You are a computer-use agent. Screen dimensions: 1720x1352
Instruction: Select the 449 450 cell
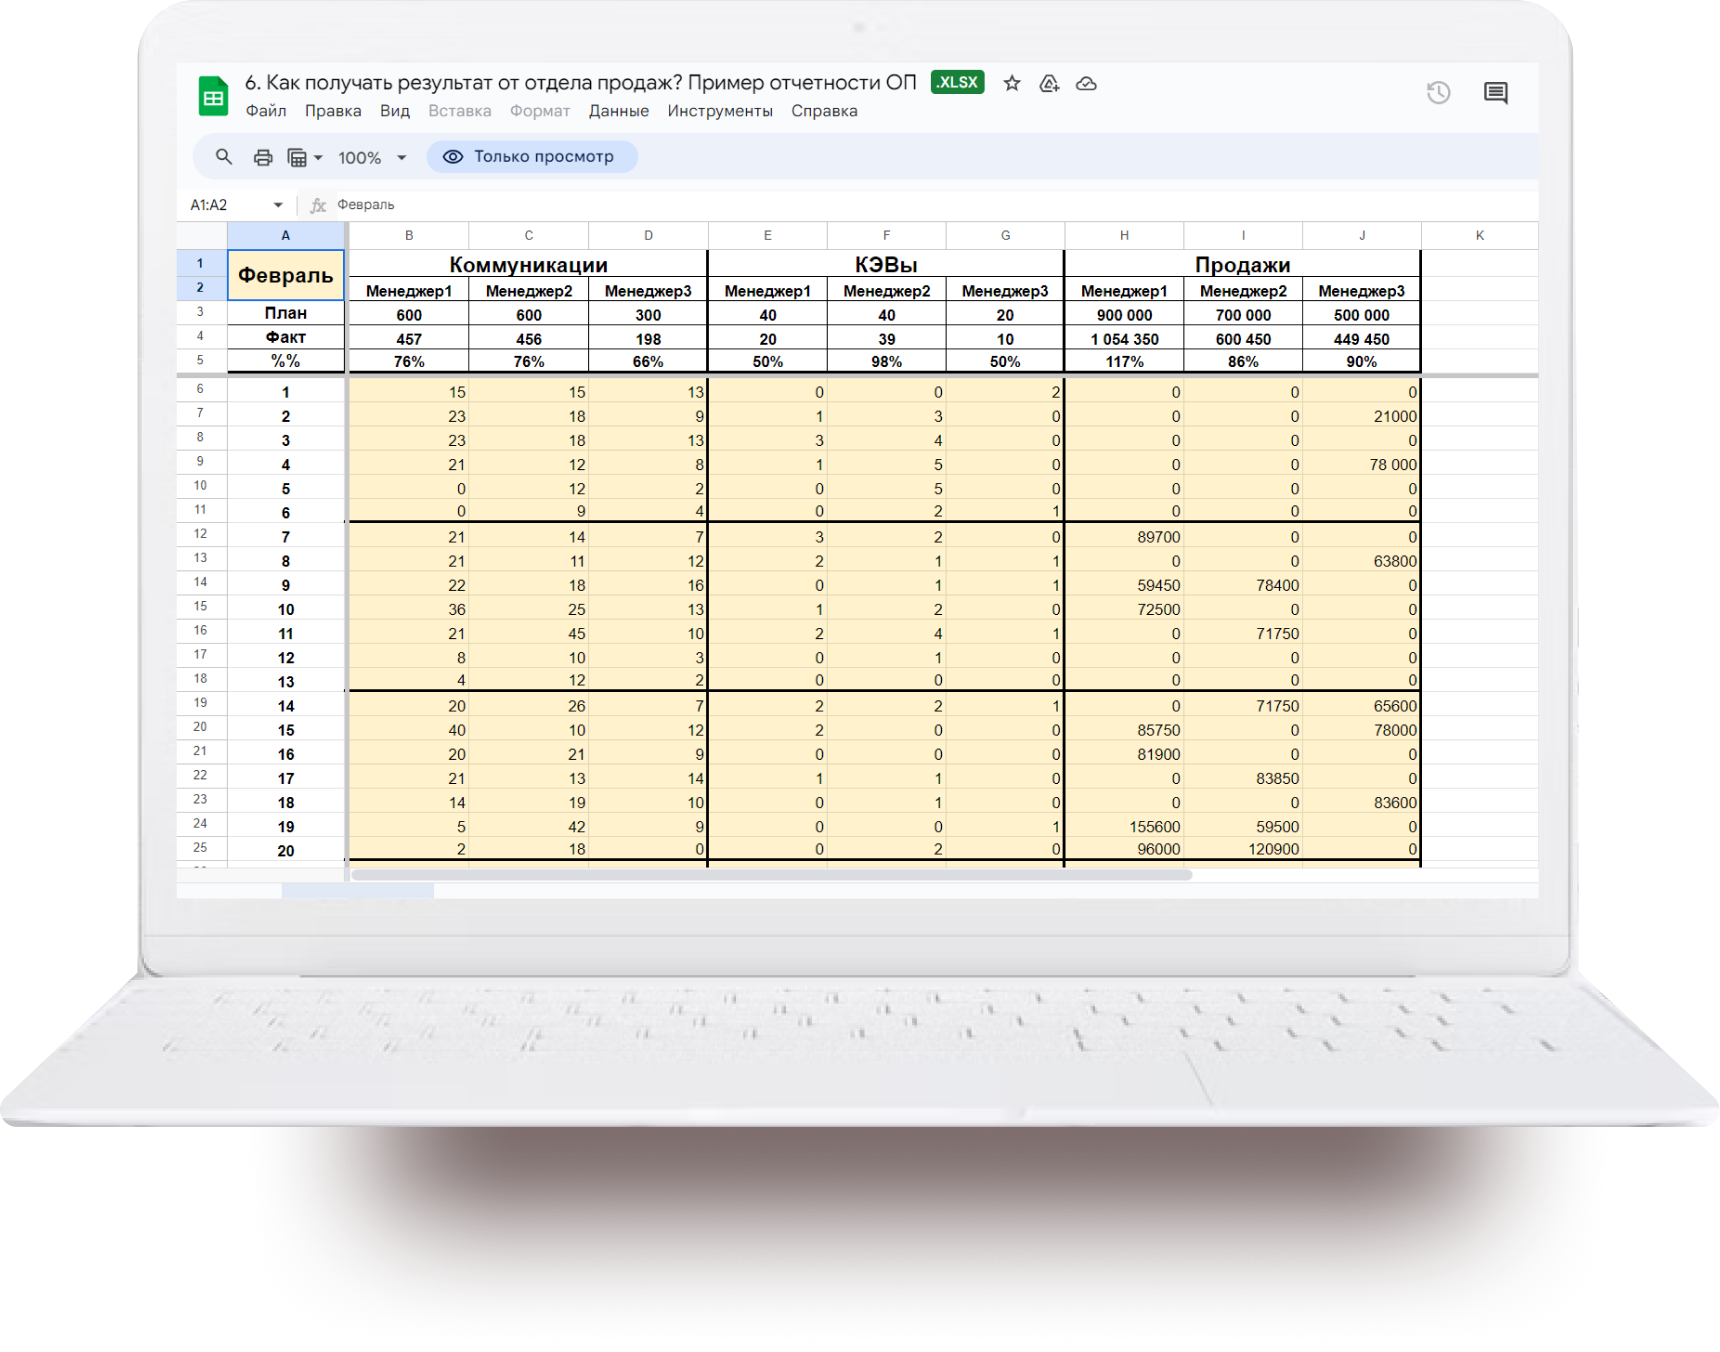pyautogui.click(x=1362, y=339)
